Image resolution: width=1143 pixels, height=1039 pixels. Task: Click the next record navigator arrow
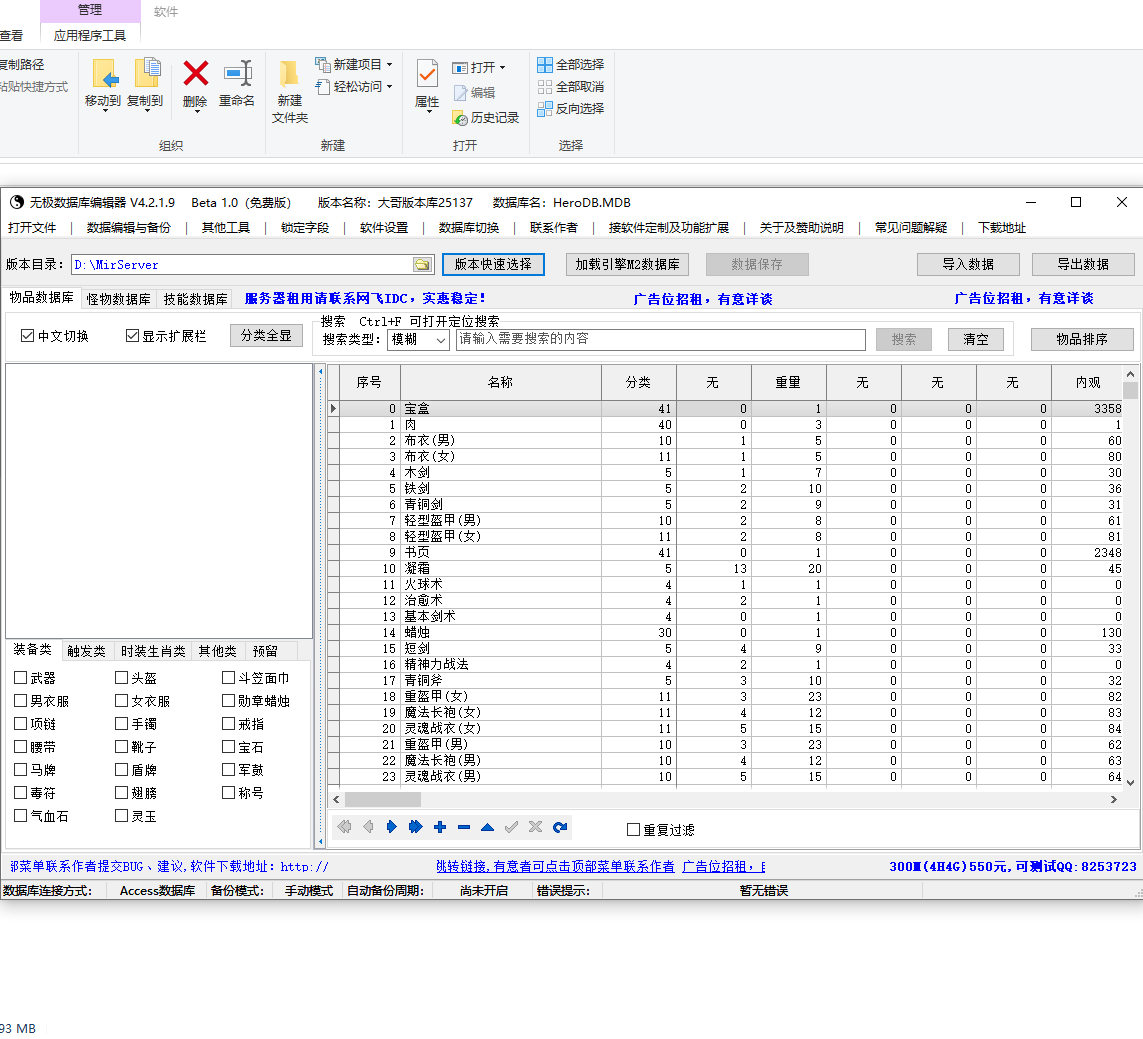391,827
